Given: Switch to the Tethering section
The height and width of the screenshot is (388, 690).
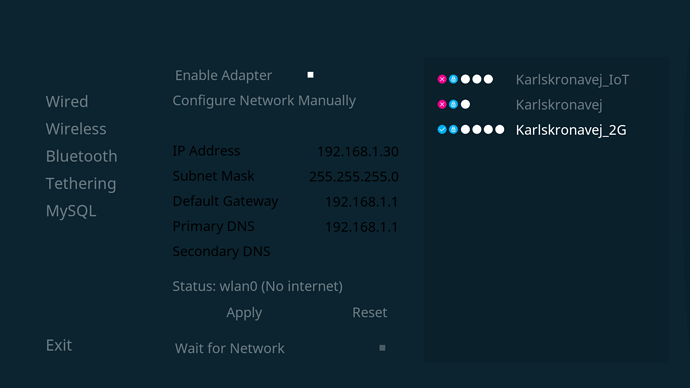Looking at the screenshot, I should click(81, 183).
